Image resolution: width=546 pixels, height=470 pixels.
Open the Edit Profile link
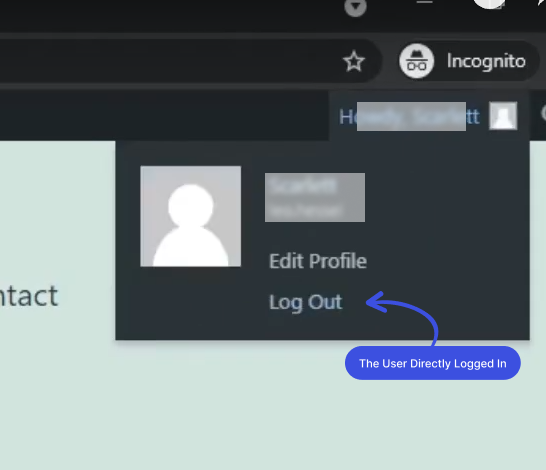point(318,261)
